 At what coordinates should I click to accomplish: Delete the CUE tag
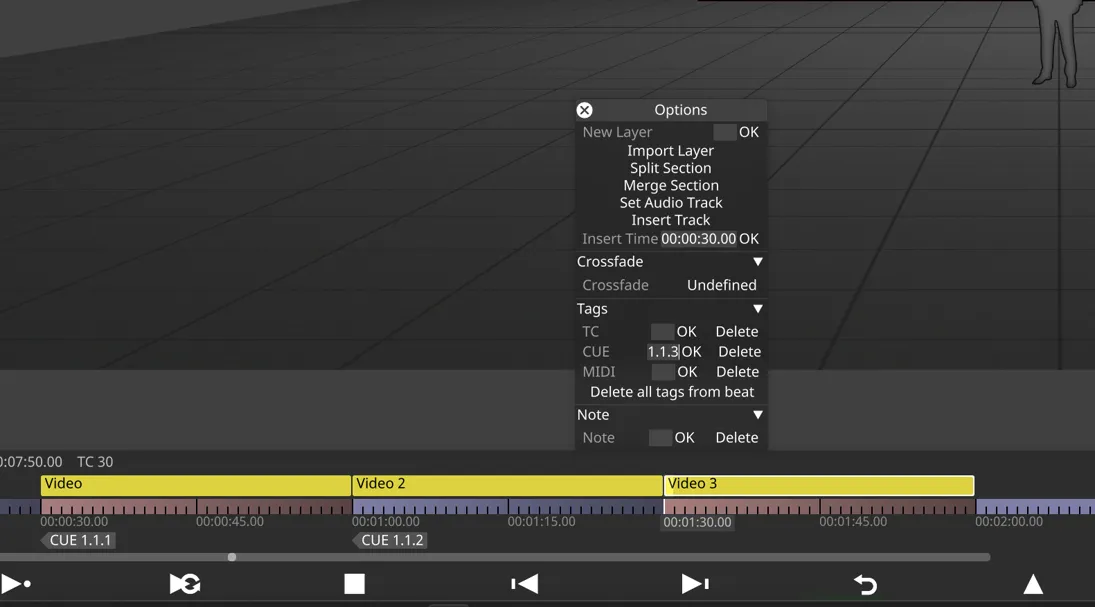739,352
